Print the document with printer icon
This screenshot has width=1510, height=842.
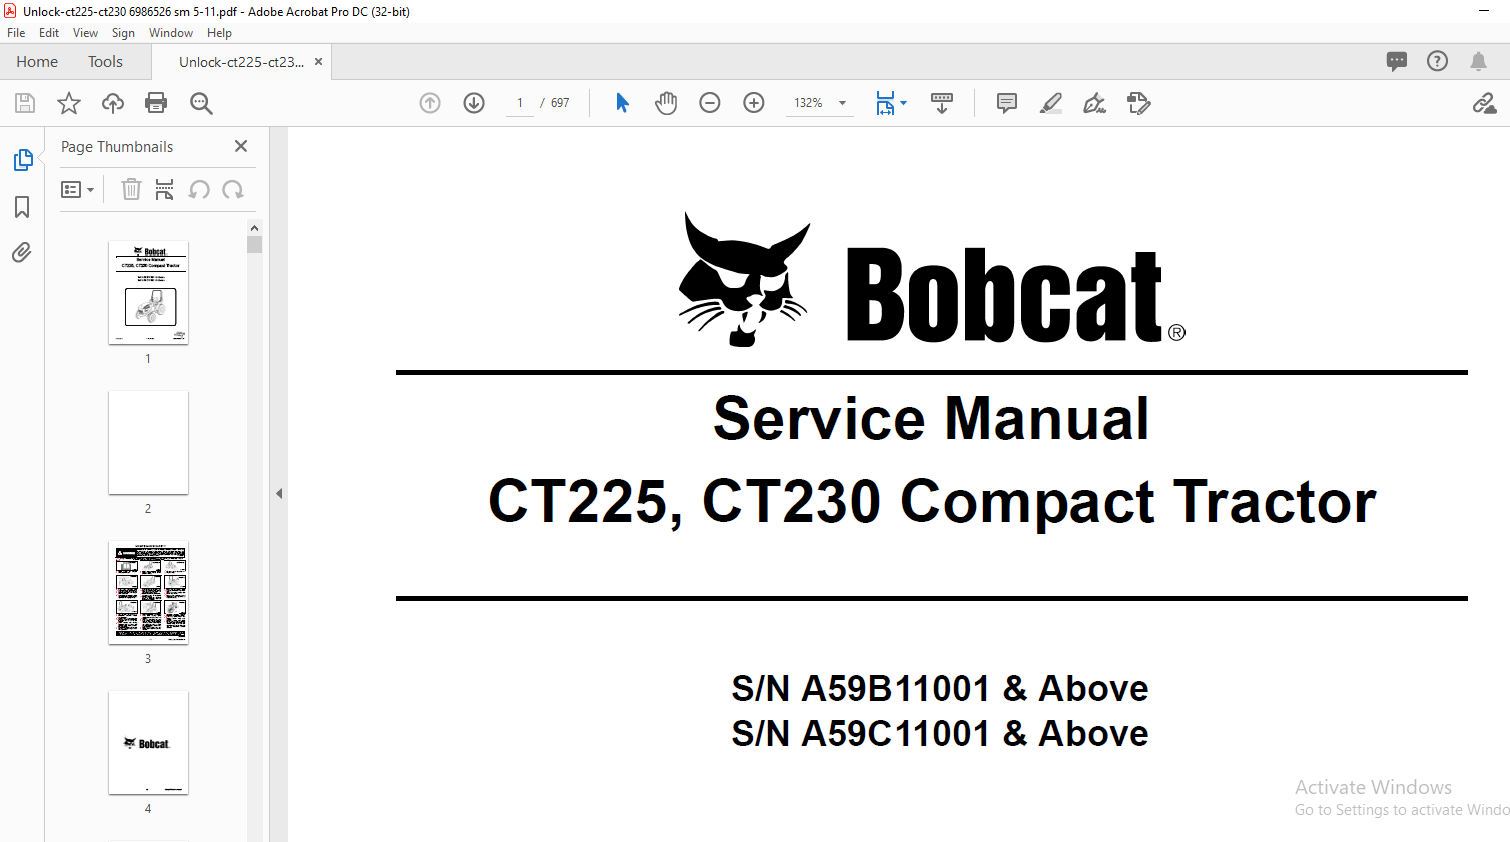point(156,103)
